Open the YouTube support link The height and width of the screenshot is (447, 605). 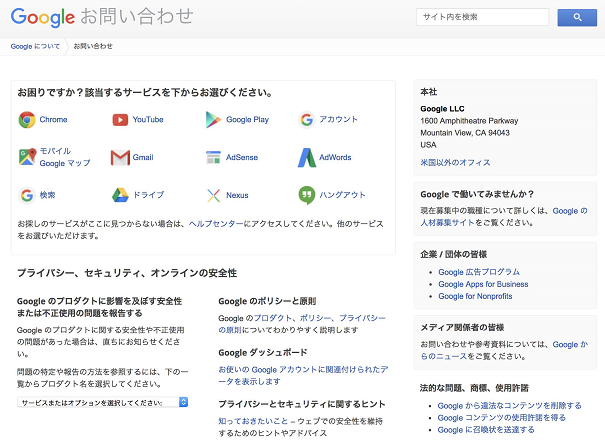click(x=148, y=120)
